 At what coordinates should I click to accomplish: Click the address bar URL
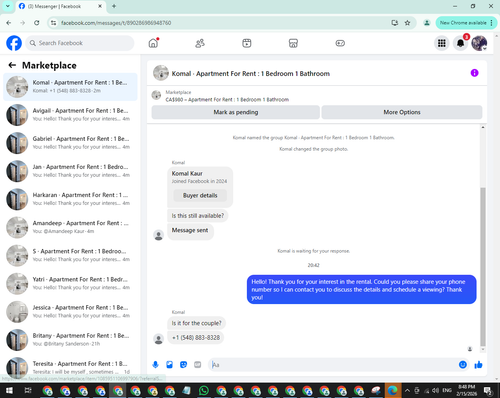[116, 23]
